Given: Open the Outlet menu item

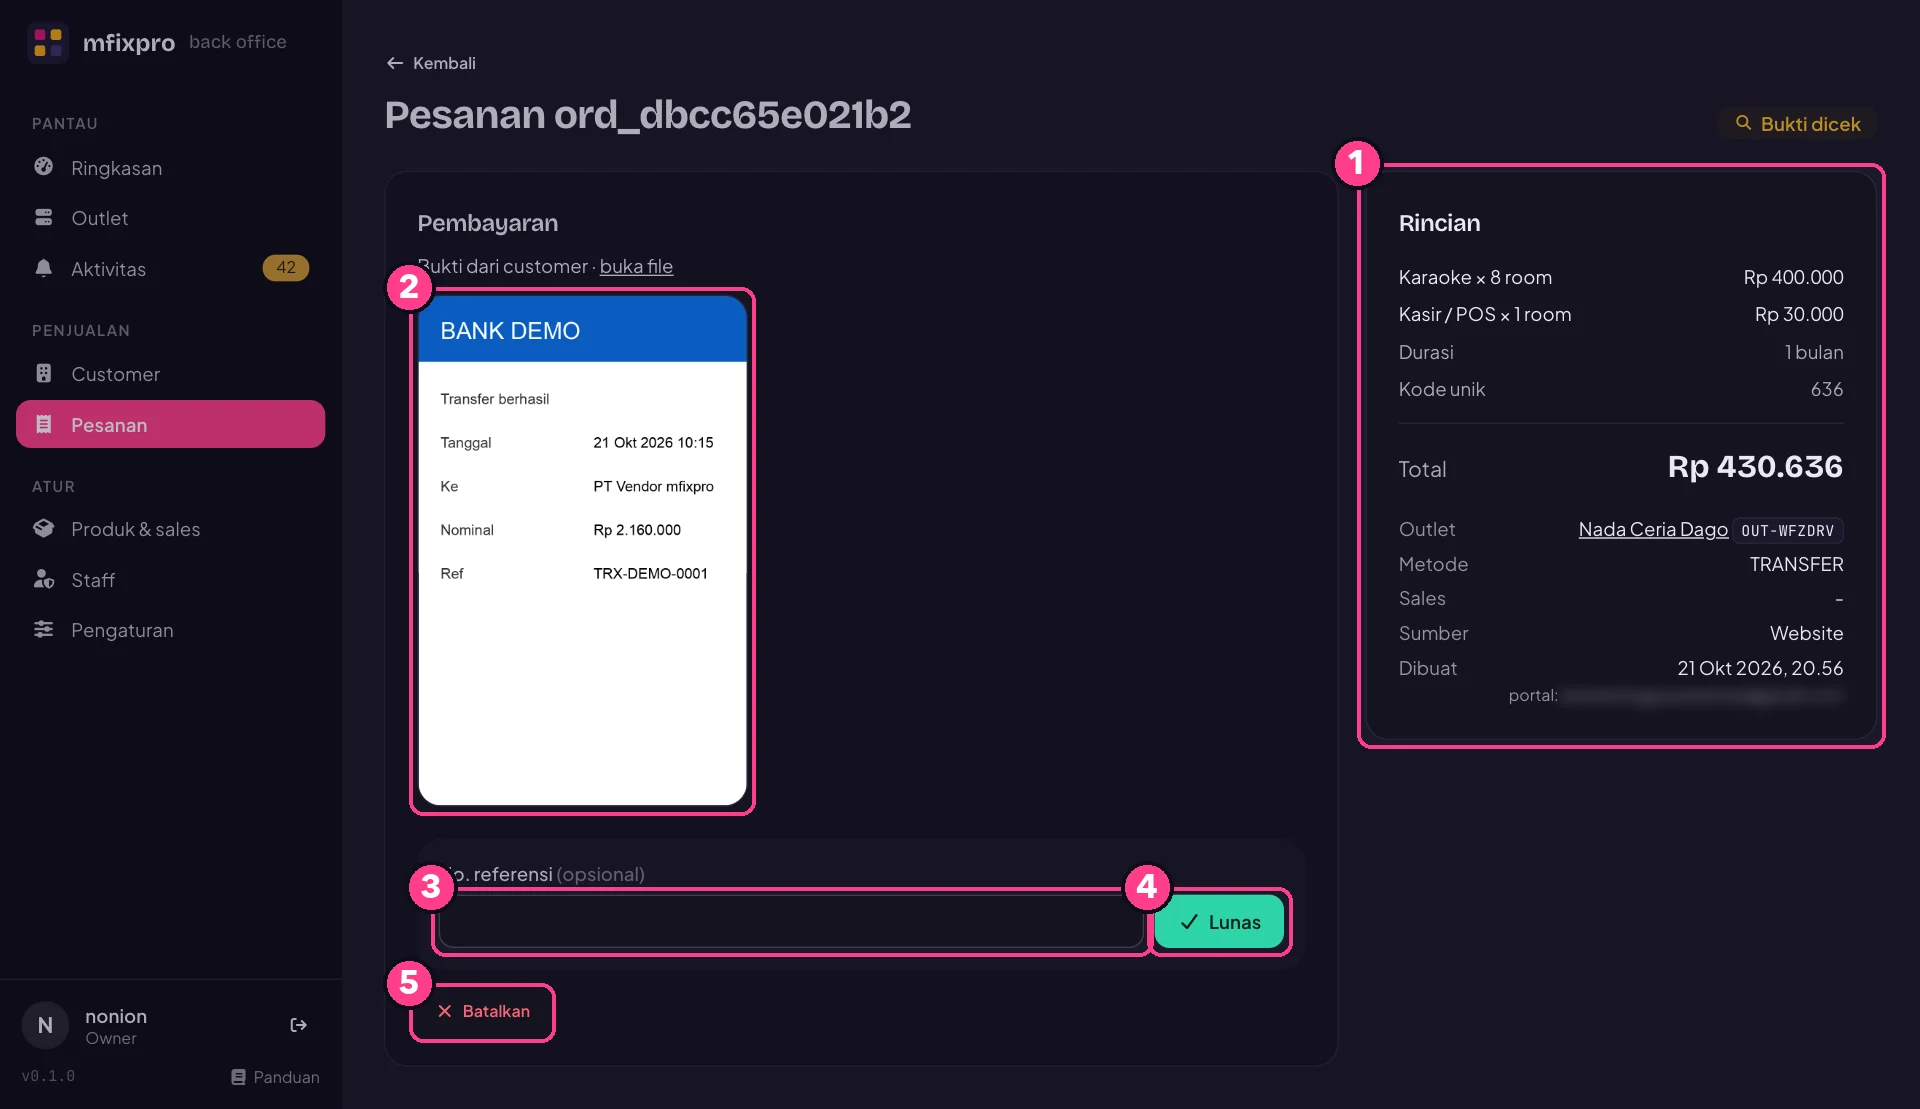Looking at the screenshot, I should (170, 217).
